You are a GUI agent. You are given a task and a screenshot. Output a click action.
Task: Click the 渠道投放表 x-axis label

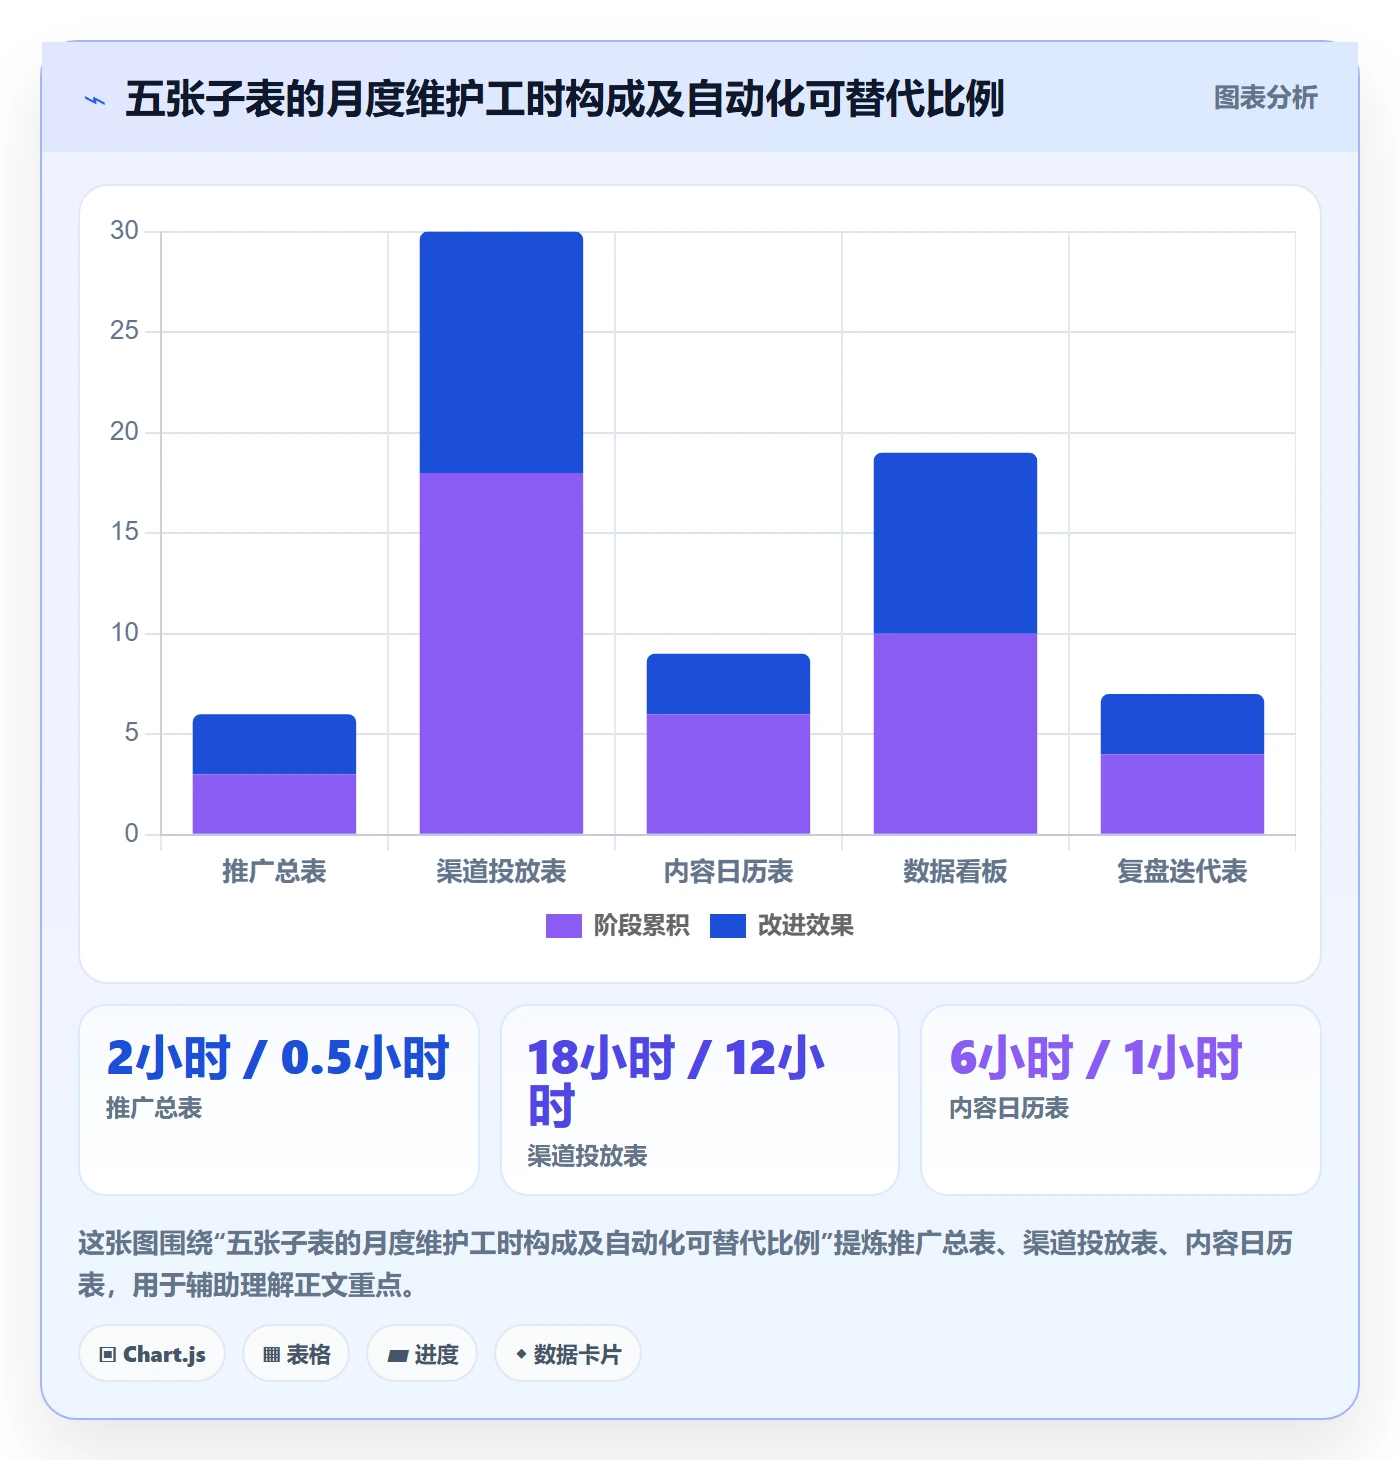click(x=501, y=871)
